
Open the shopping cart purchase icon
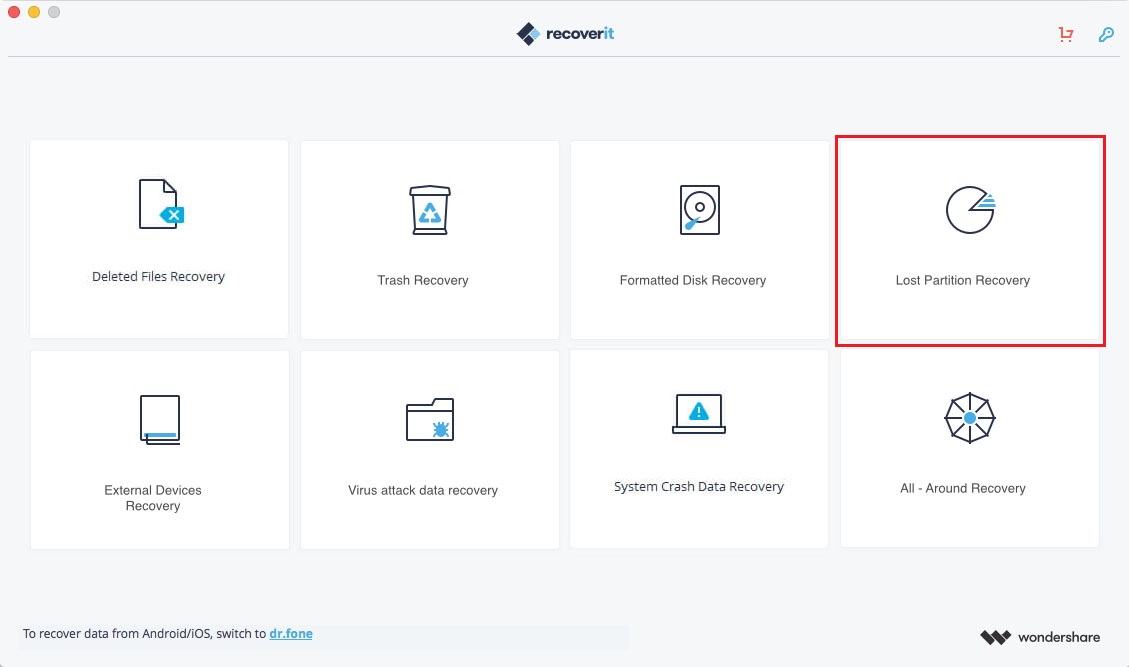[1066, 34]
